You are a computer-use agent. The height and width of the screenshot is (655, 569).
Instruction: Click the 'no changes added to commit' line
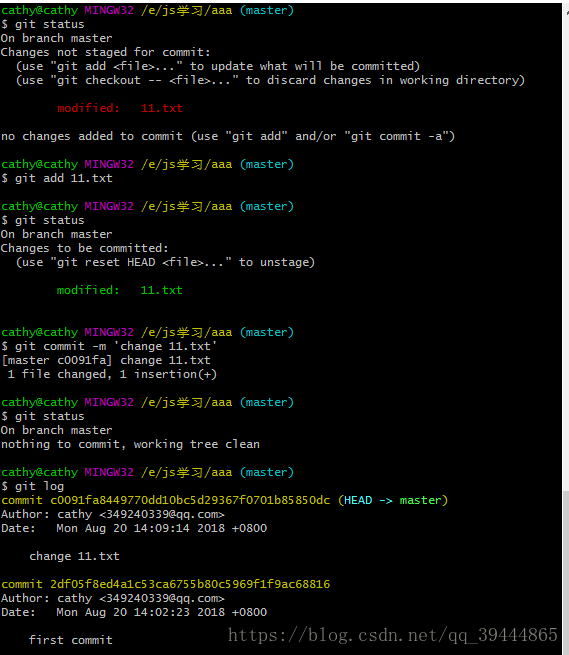228,136
